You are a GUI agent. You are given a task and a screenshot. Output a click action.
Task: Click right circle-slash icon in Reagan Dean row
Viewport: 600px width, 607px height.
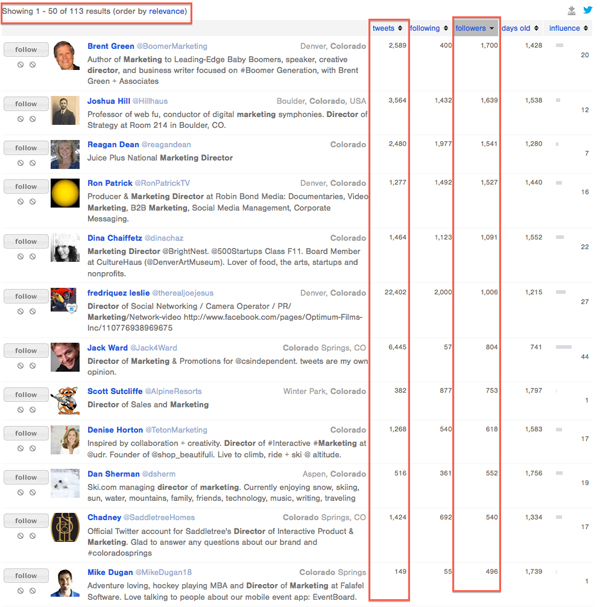click(x=33, y=163)
